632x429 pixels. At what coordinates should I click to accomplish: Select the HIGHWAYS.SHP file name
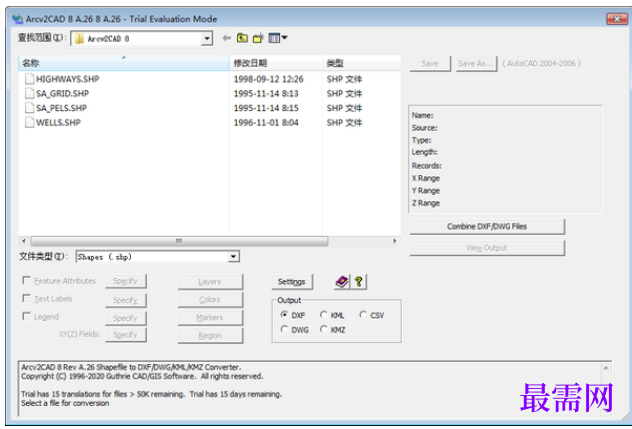pyautogui.click(x=67, y=79)
